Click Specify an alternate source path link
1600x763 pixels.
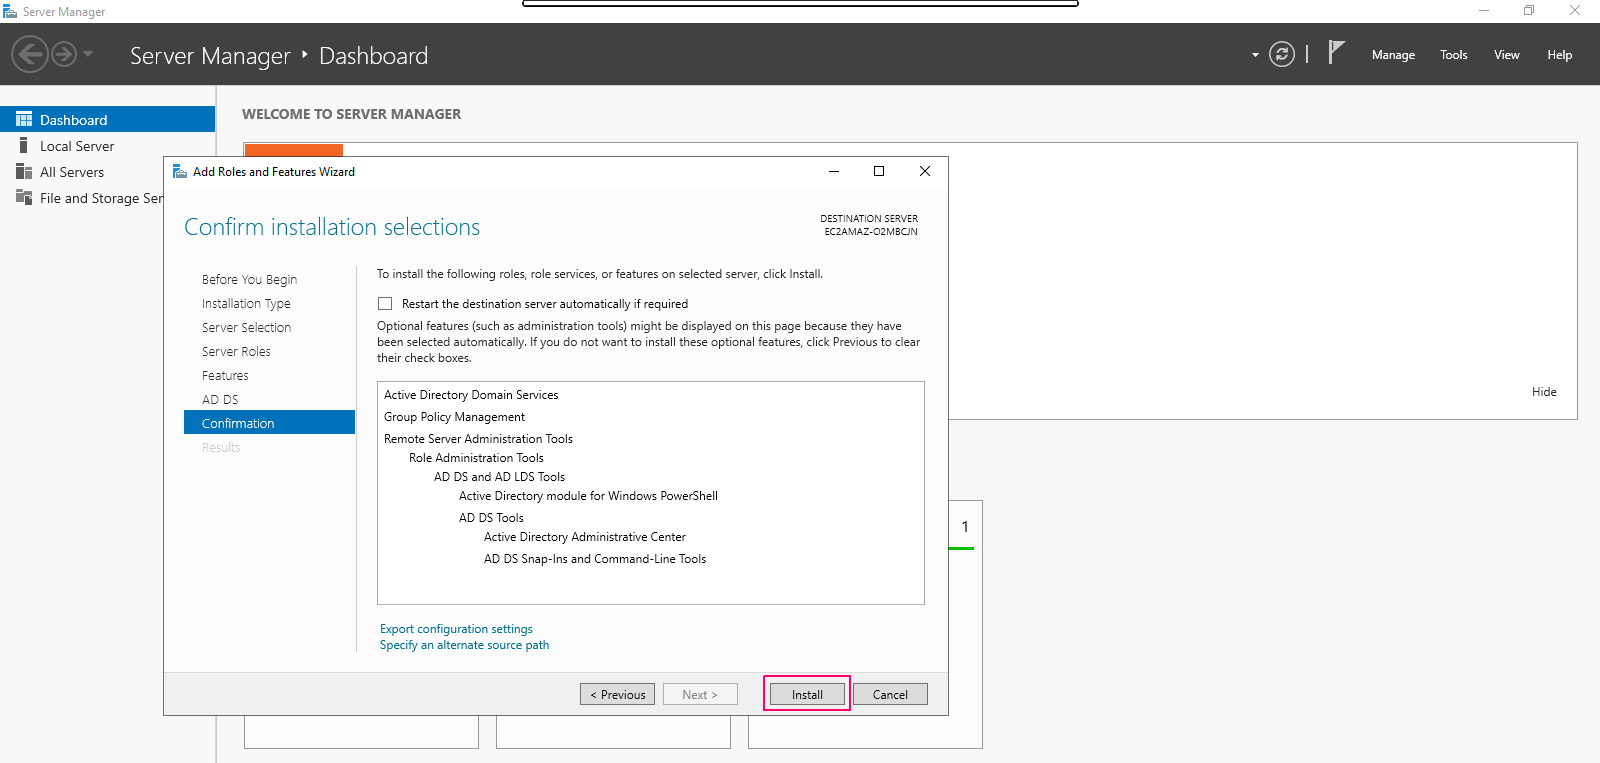click(x=464, y=645)
